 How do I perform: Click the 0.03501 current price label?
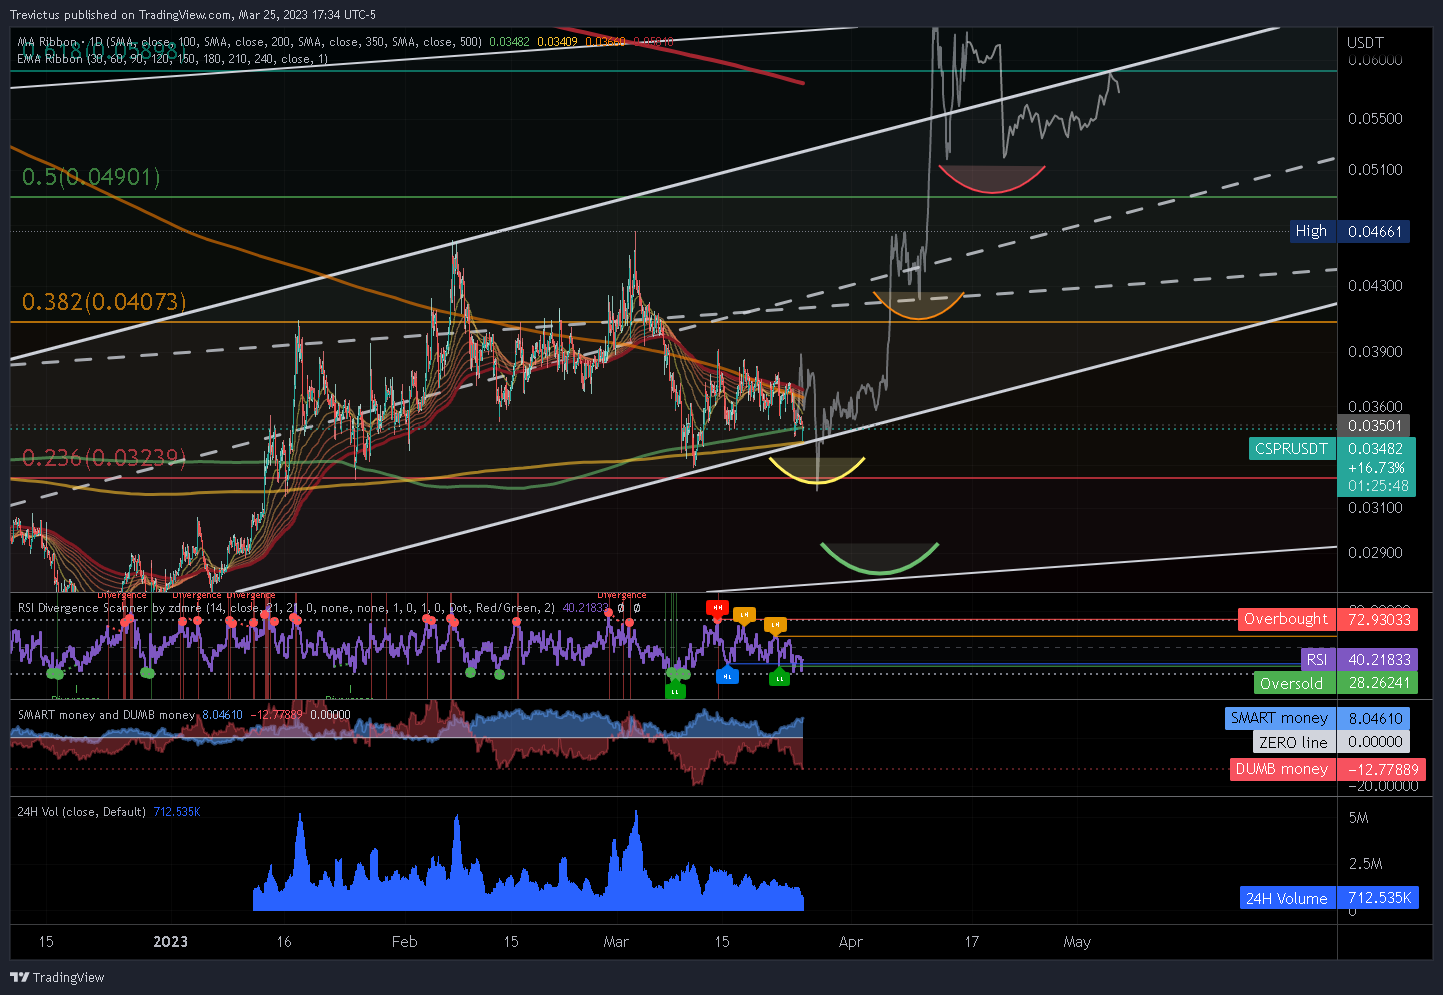click(x=1375, y=426)
